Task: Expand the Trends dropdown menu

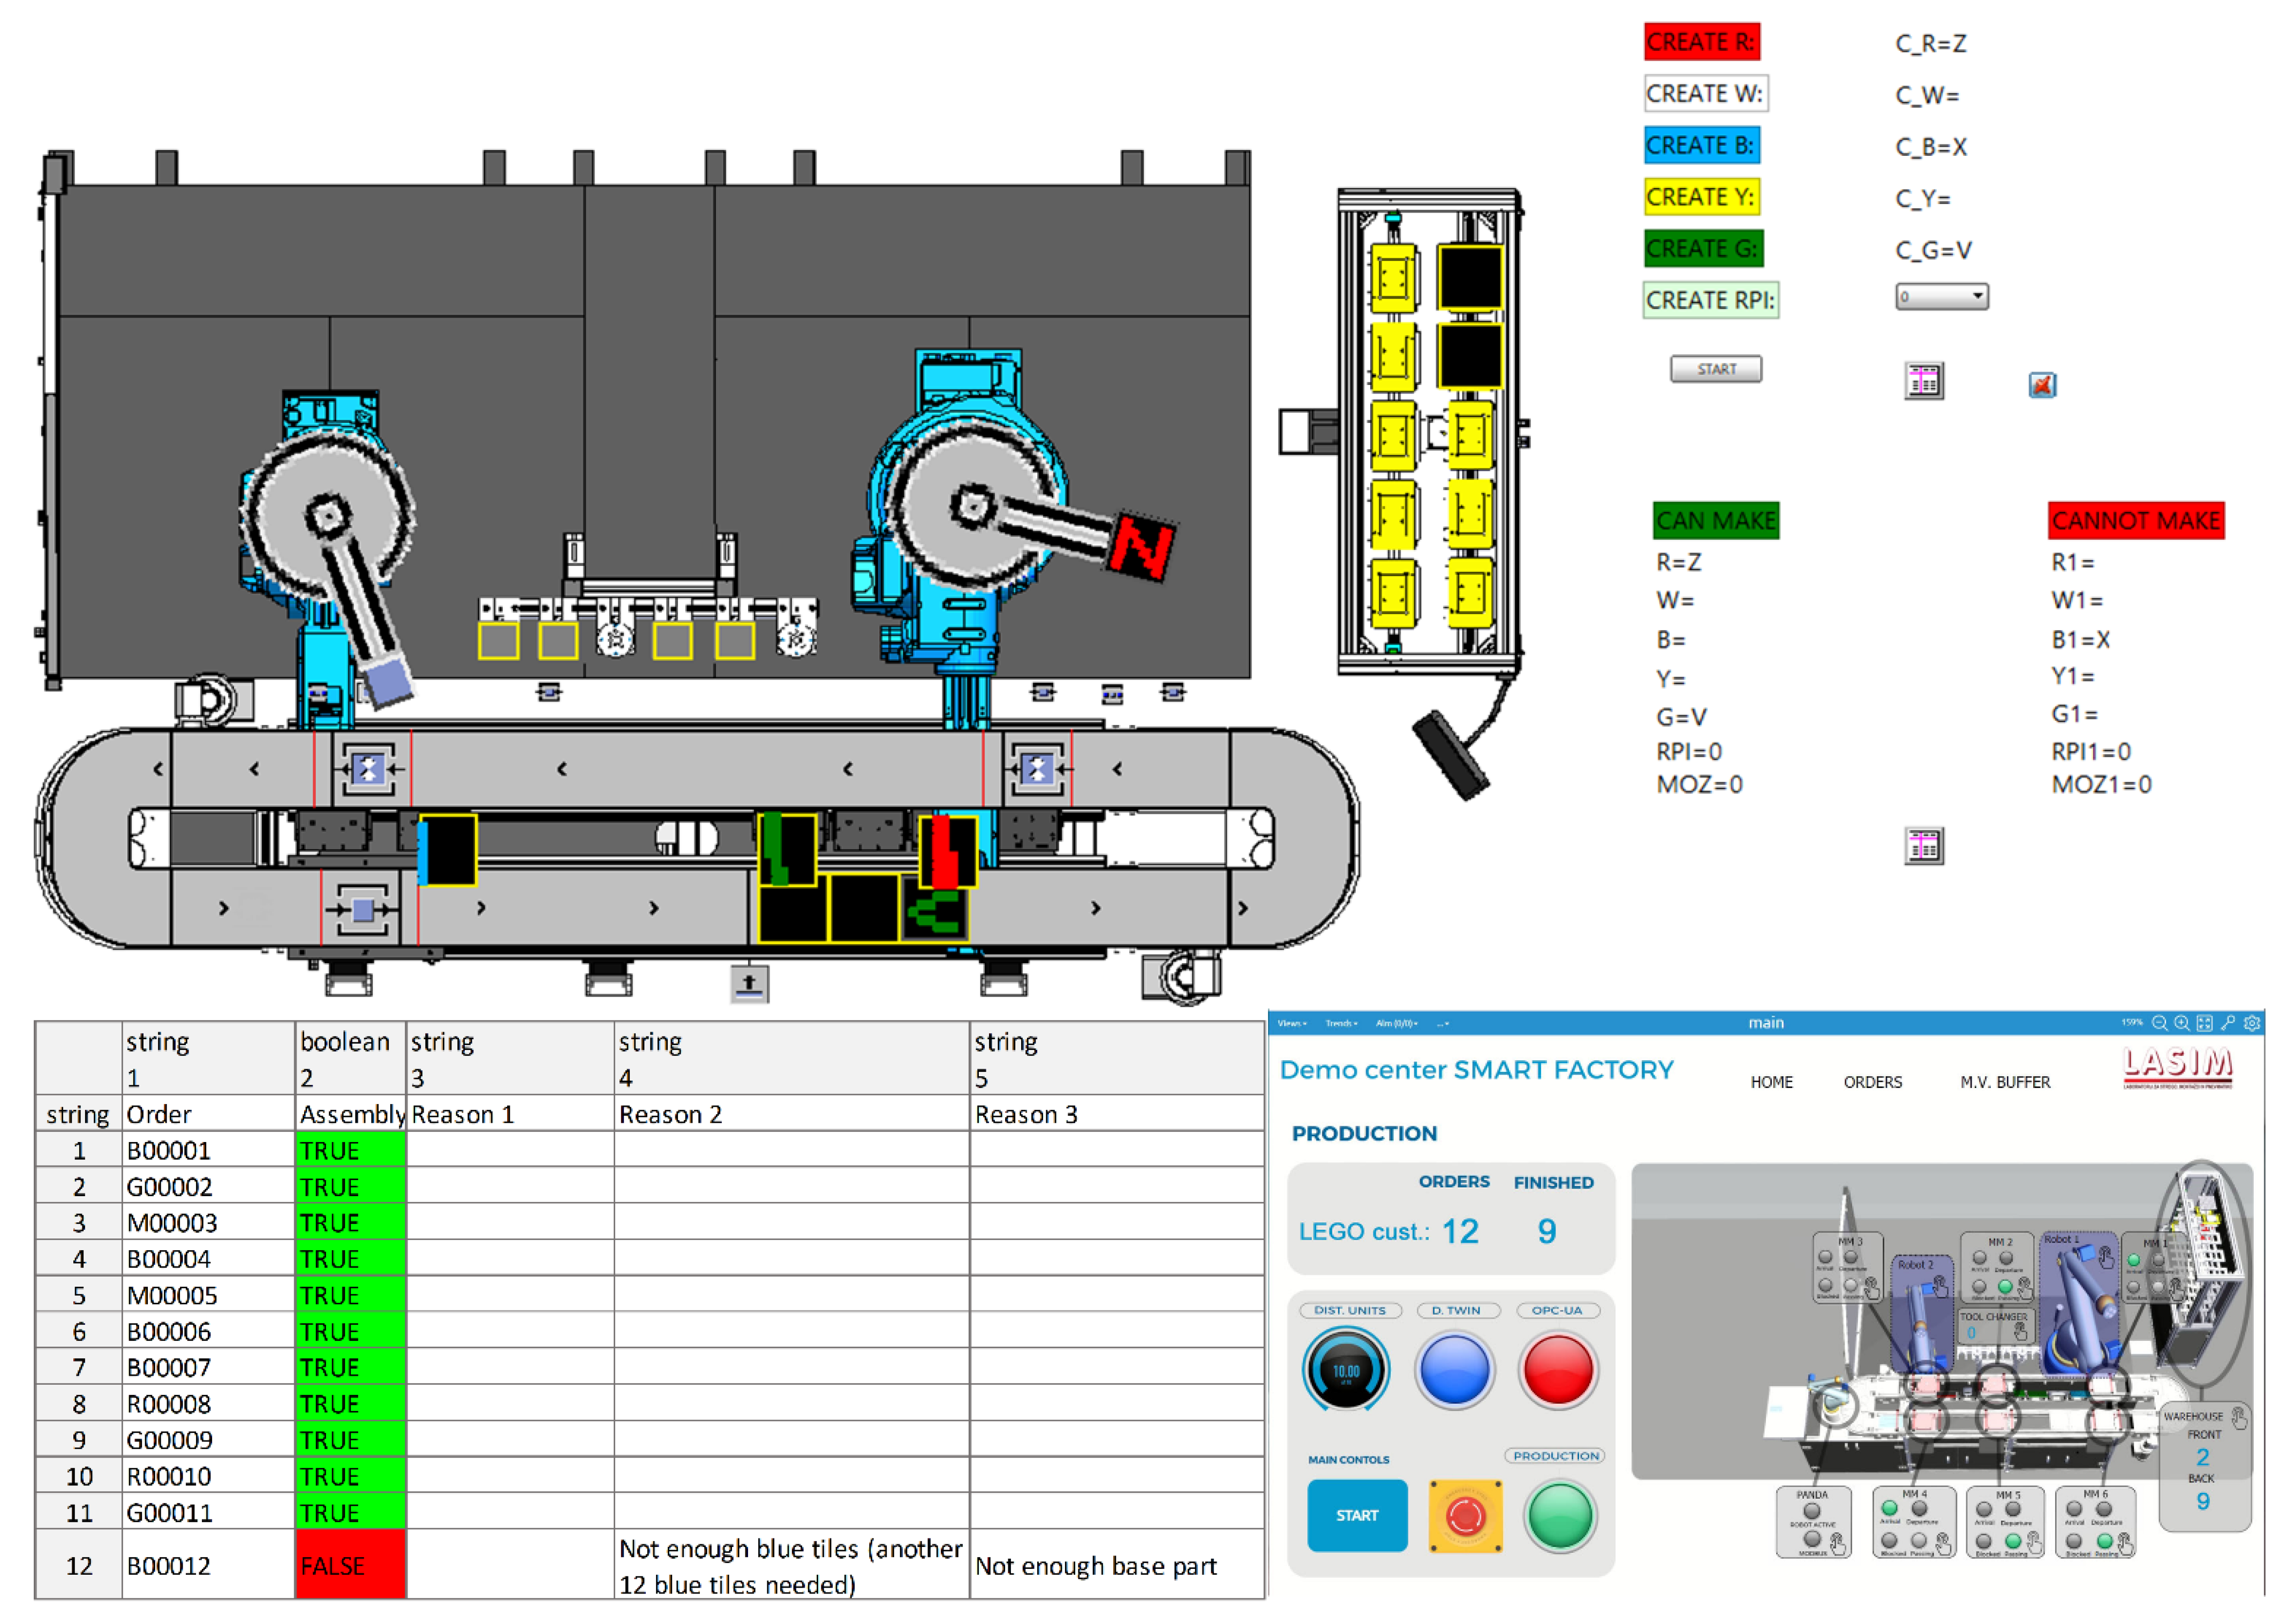Action: 1341,1023
